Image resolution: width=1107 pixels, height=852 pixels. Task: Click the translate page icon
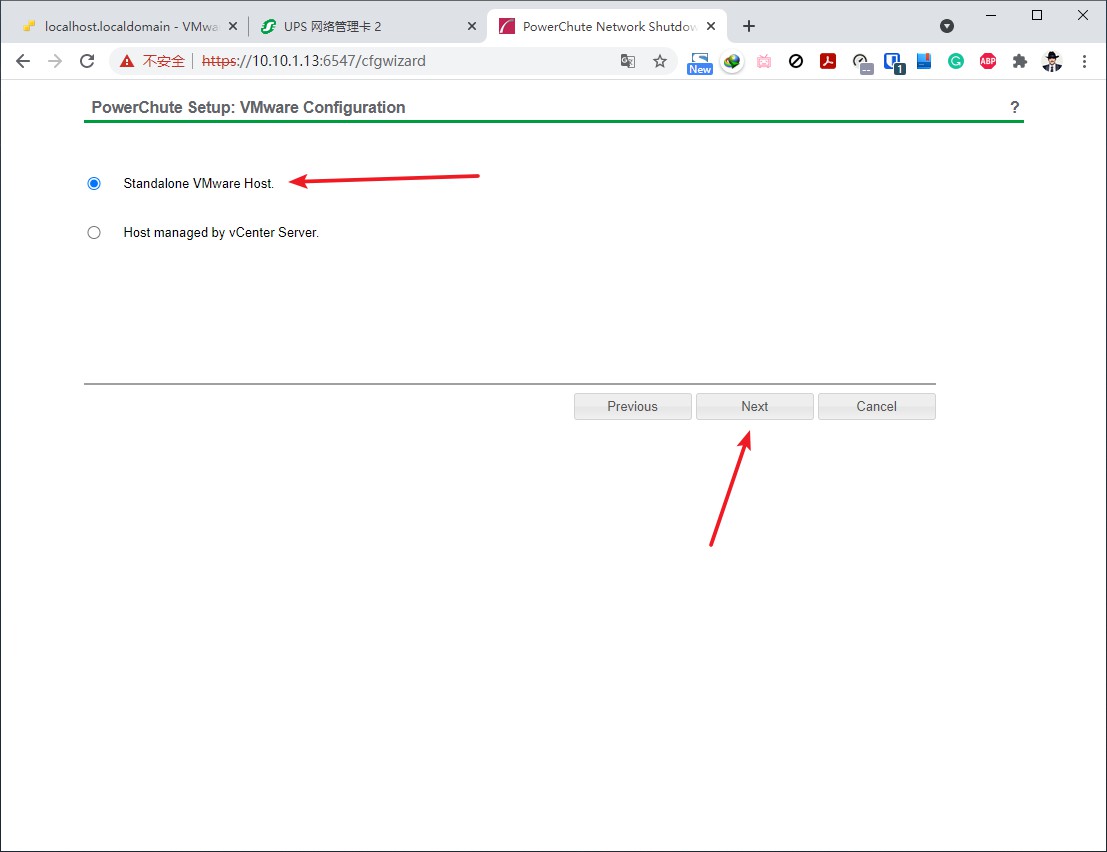click(x=628, y=61)
